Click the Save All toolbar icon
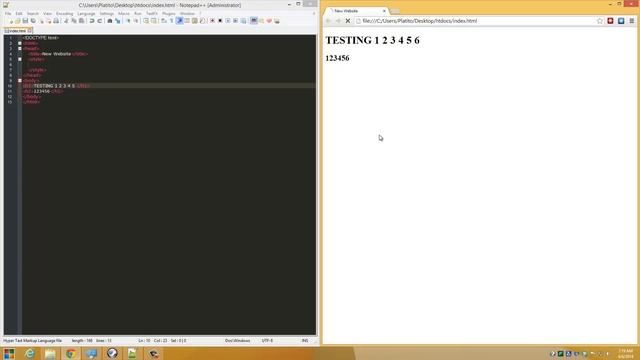 33,21
